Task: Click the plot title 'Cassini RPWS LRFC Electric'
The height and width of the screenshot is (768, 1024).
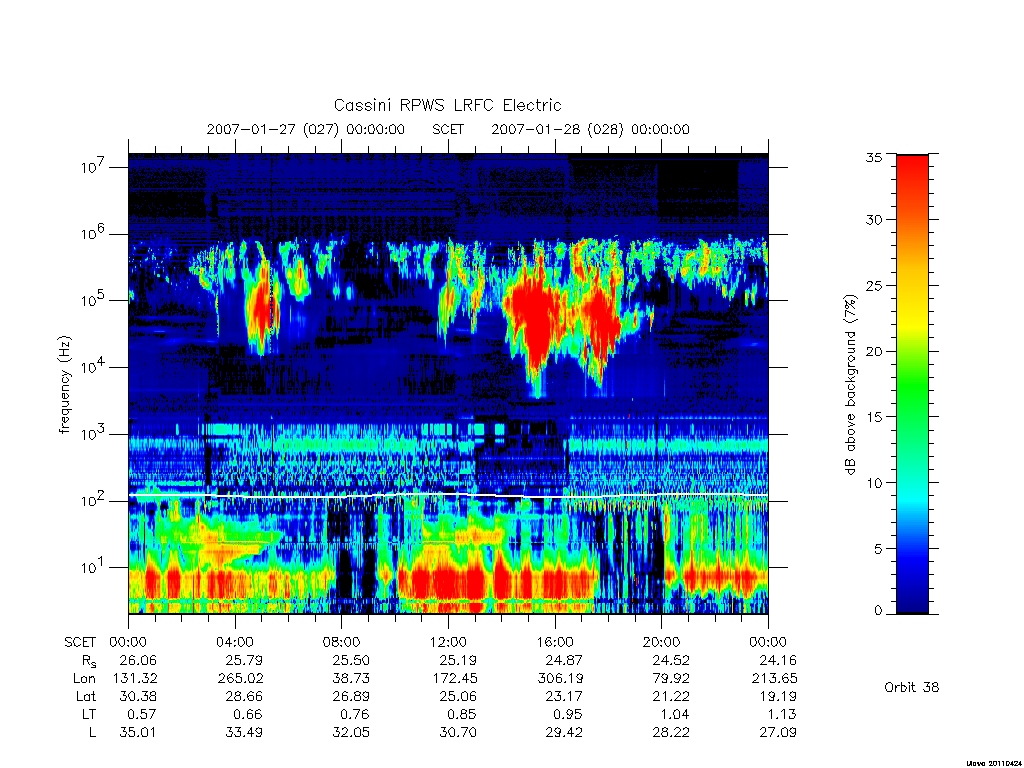Action: click(x=447, y=105)
